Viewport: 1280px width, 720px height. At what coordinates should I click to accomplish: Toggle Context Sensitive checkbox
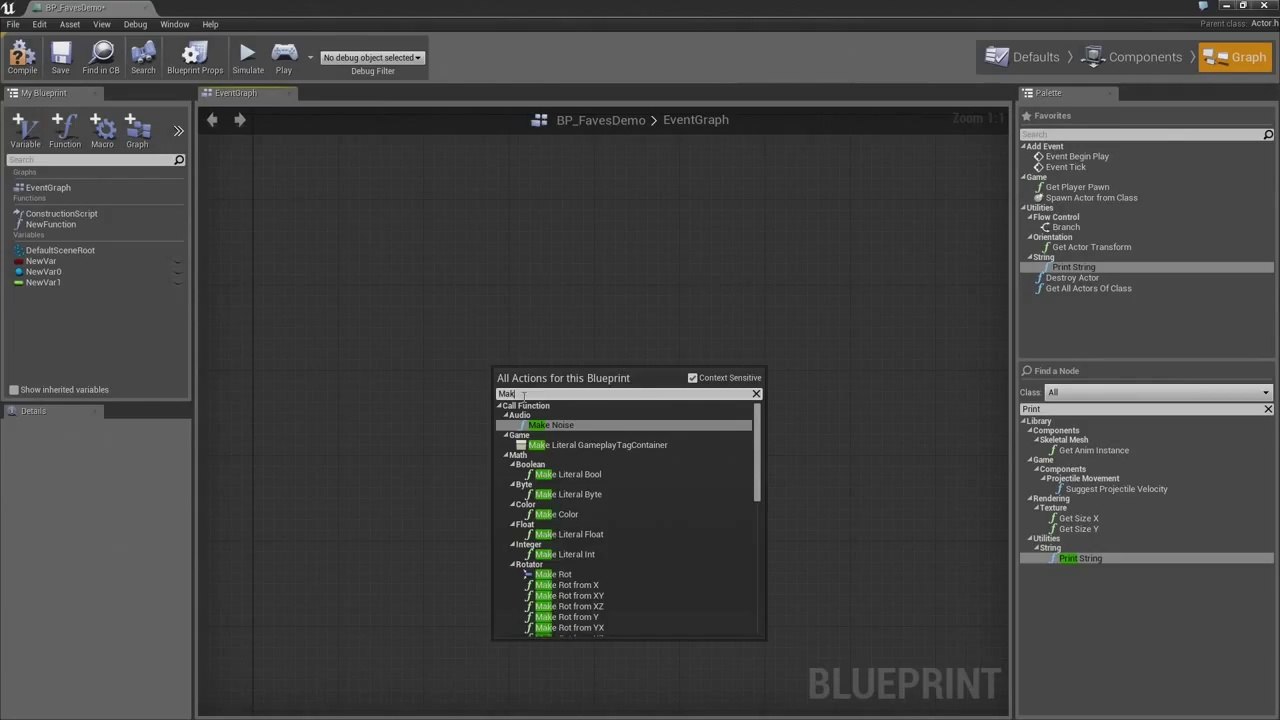point(692,378)
